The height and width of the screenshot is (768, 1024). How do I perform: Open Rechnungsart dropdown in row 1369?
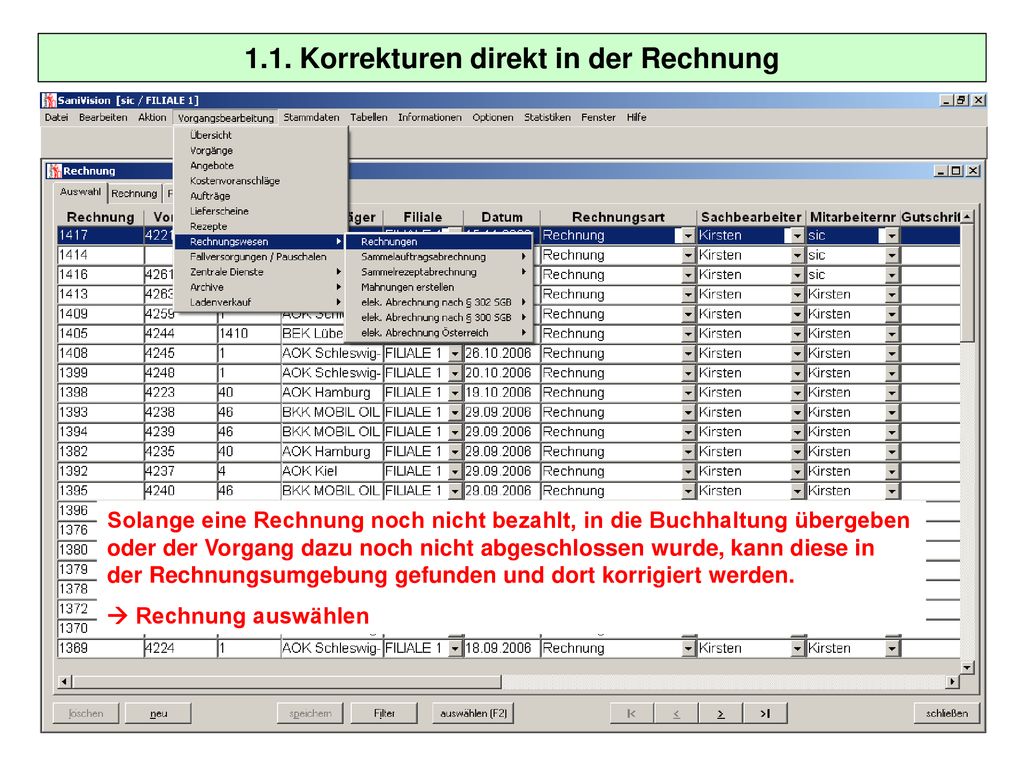(688, 648)
